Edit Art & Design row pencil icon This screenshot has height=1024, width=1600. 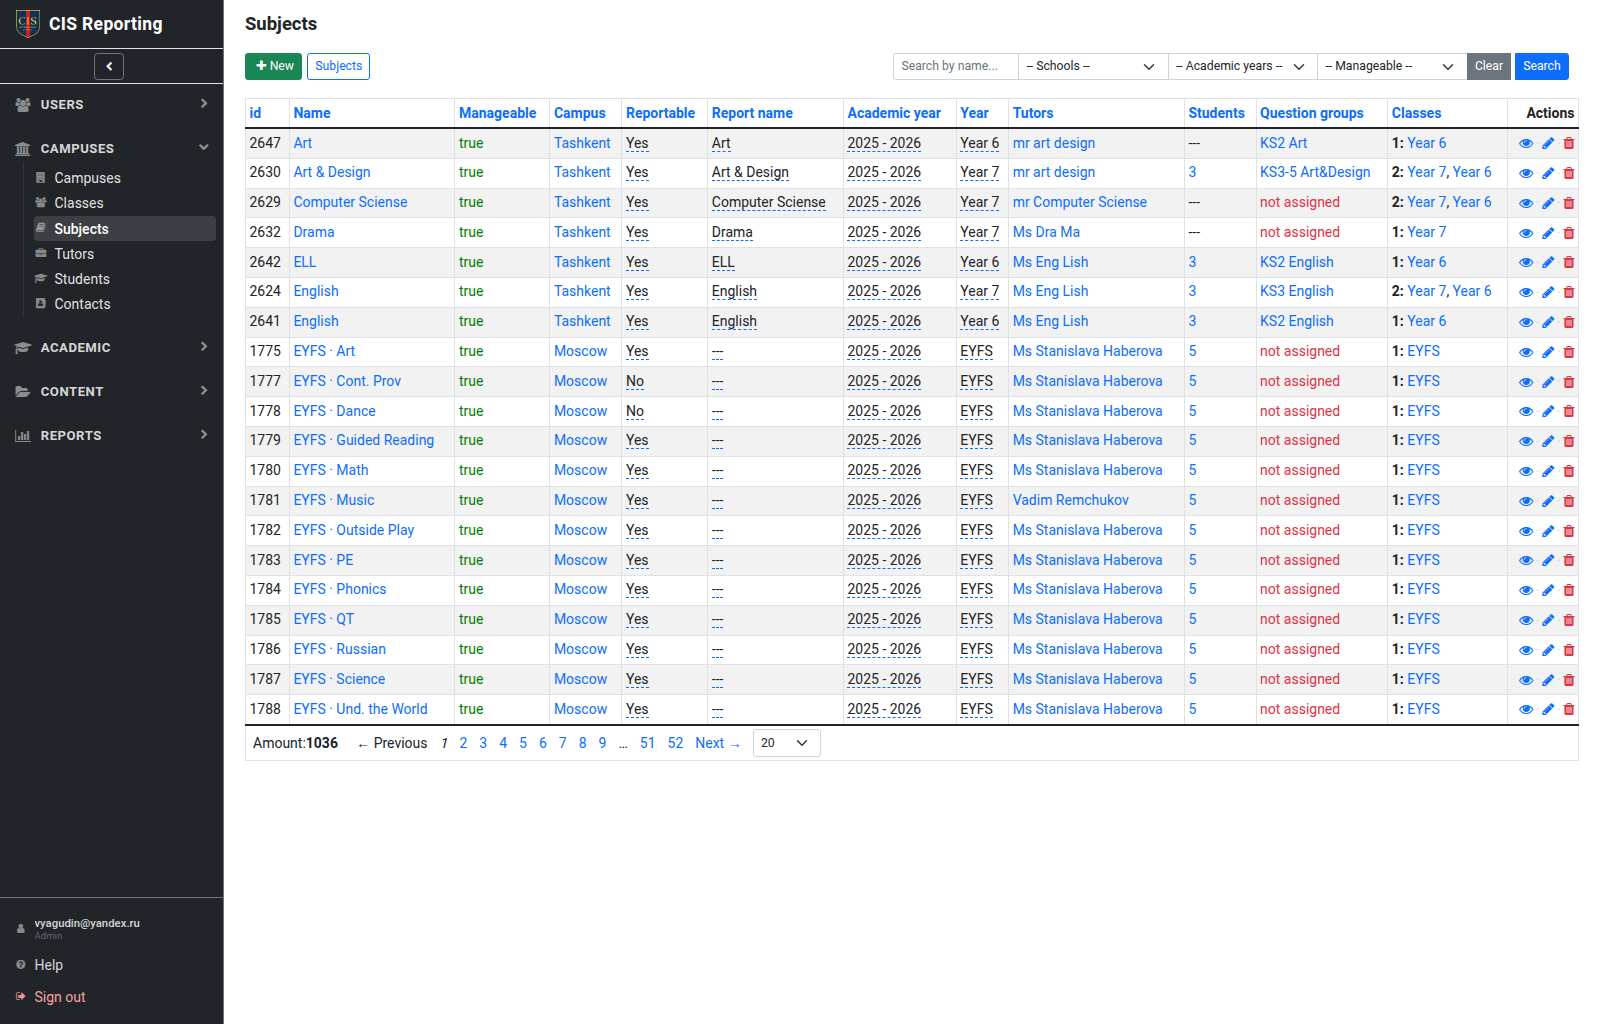(x=1548, y=173)
